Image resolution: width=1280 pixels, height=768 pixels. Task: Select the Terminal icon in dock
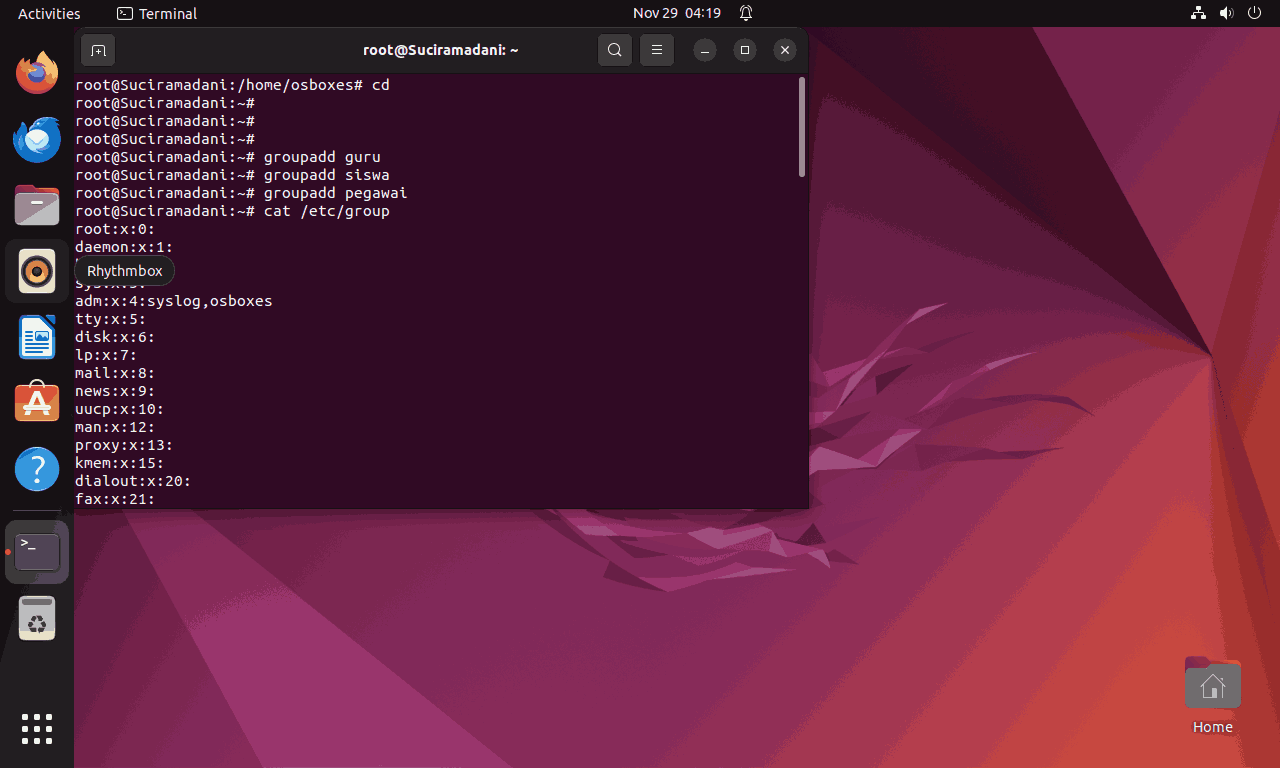37,552
